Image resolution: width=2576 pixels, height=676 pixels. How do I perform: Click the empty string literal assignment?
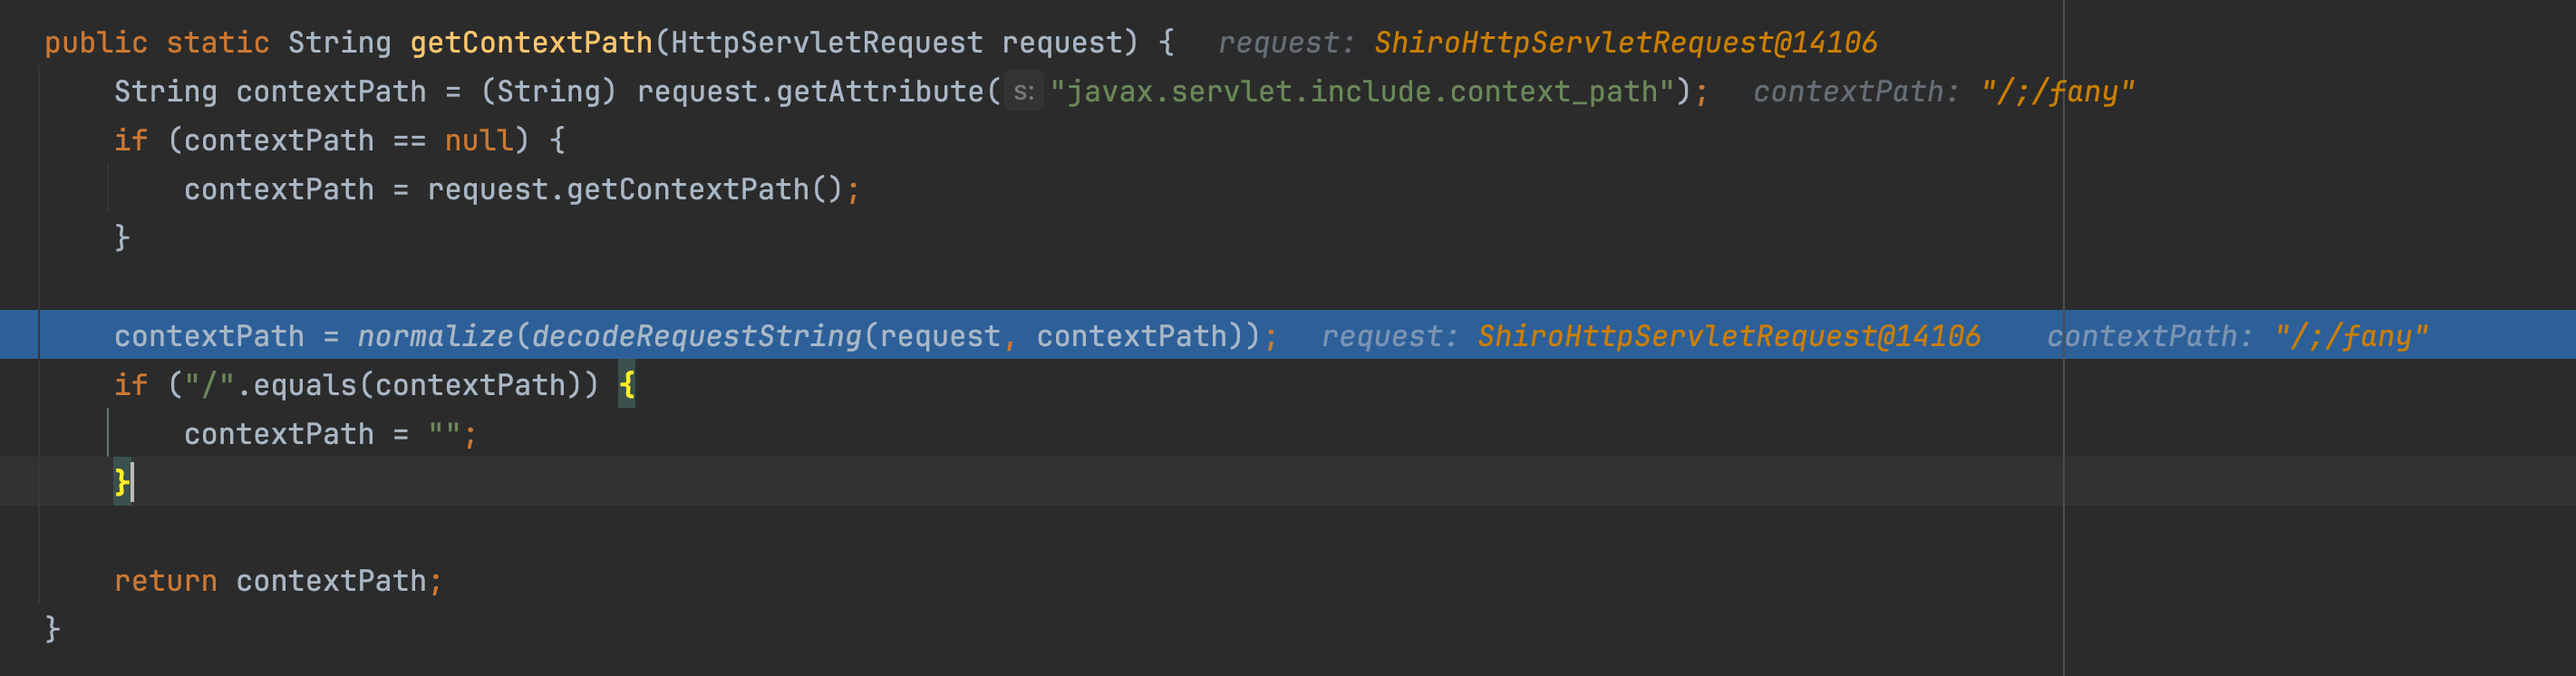click(444, 434)
